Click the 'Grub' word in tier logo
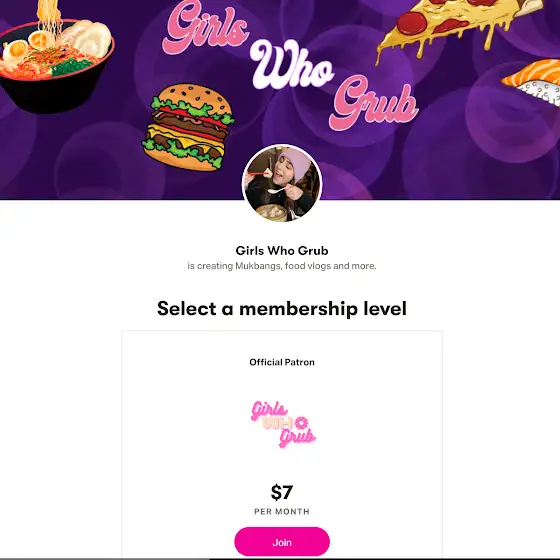This screenshot has height=560, width=560. pos(297,438)
